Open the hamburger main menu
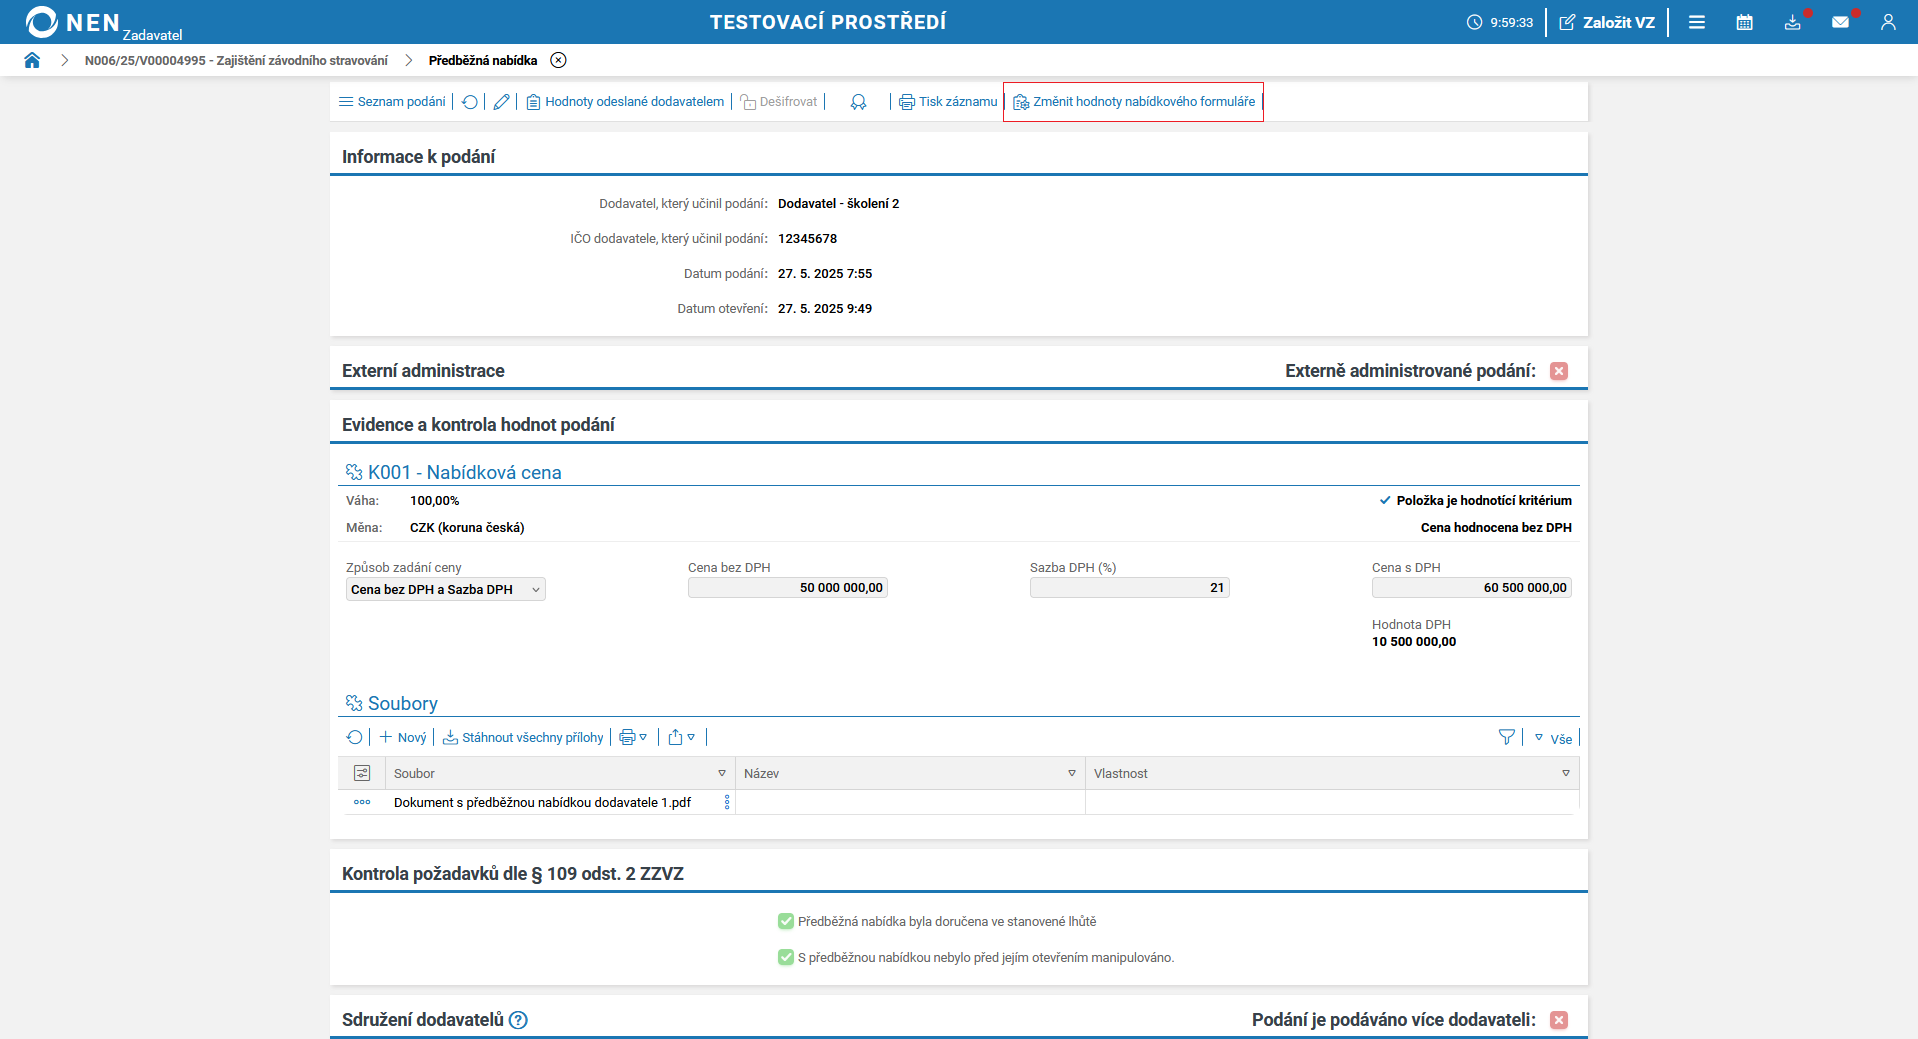This screenshot has width=1918, height=1039. 1696,22
